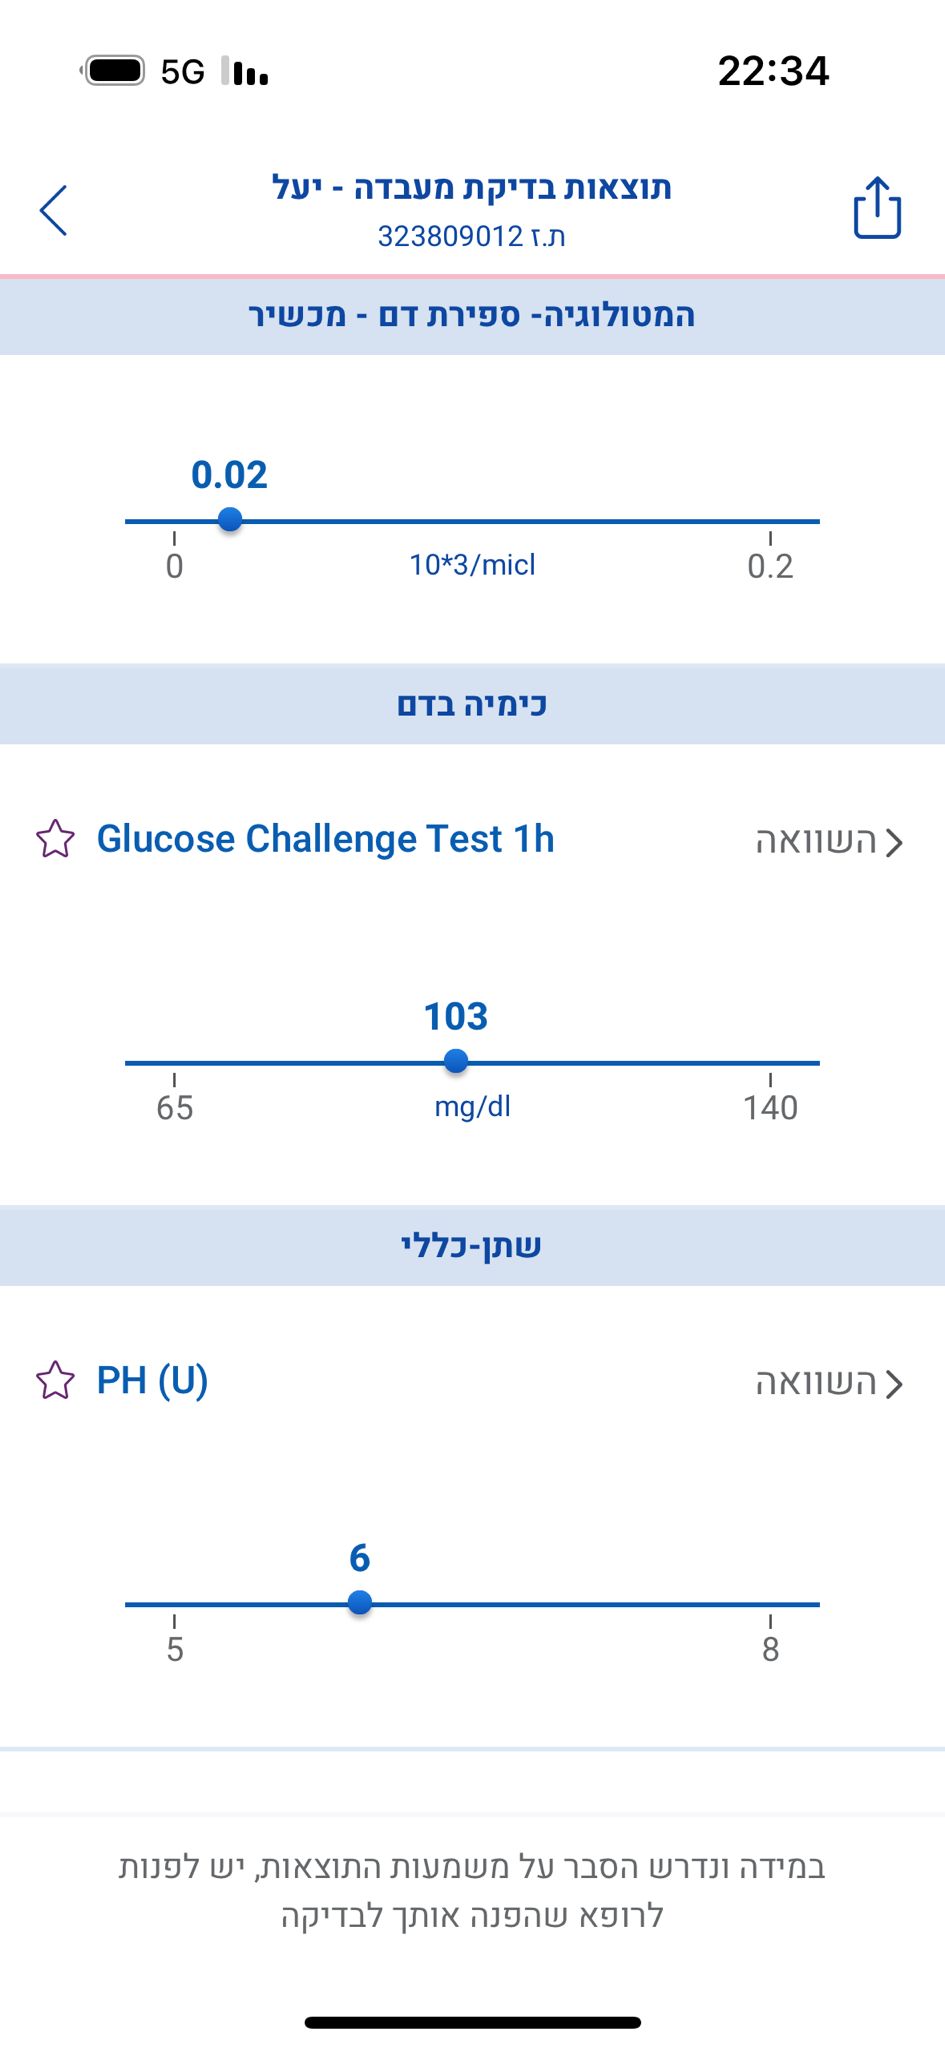
Task: Tap the המטולוגיה section header
Action: 472,315
